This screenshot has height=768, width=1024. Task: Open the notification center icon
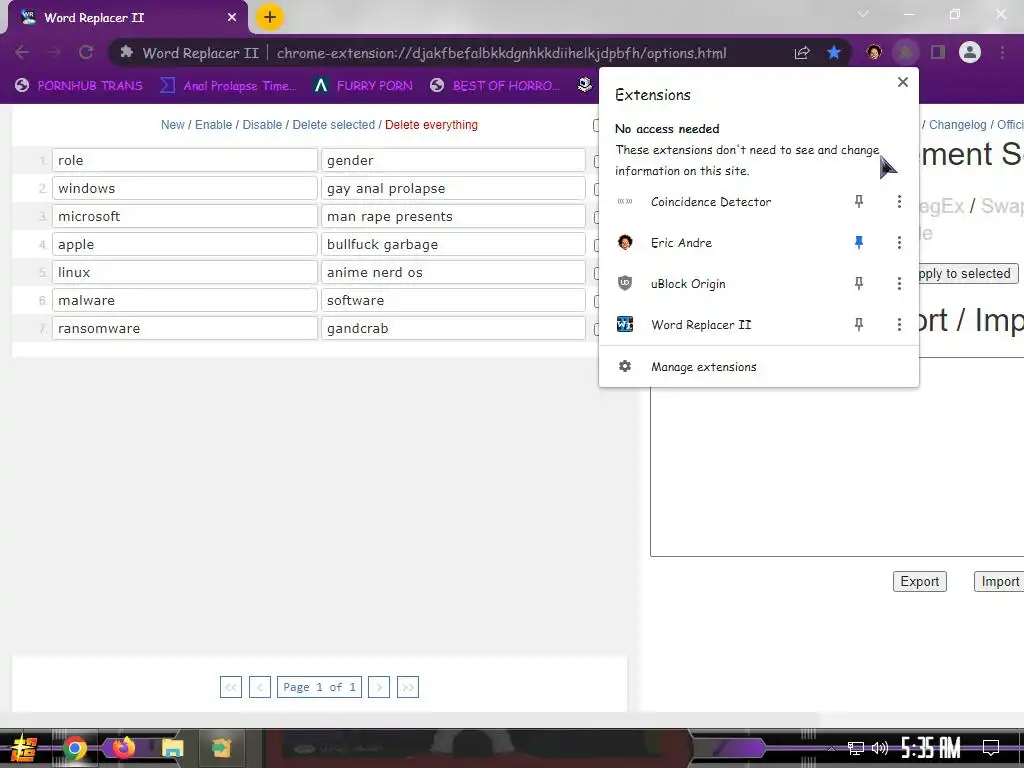click(991, 748)
